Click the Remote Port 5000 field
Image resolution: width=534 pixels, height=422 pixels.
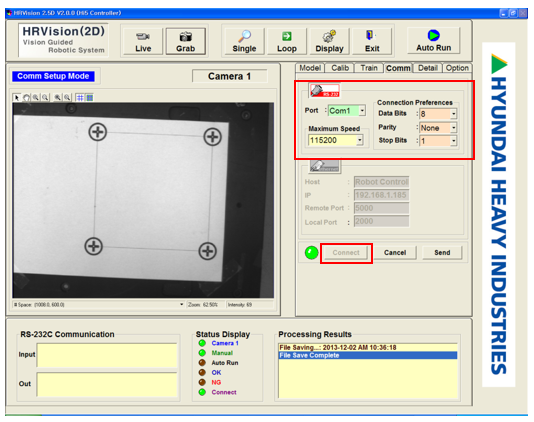[x=381, y=208]
